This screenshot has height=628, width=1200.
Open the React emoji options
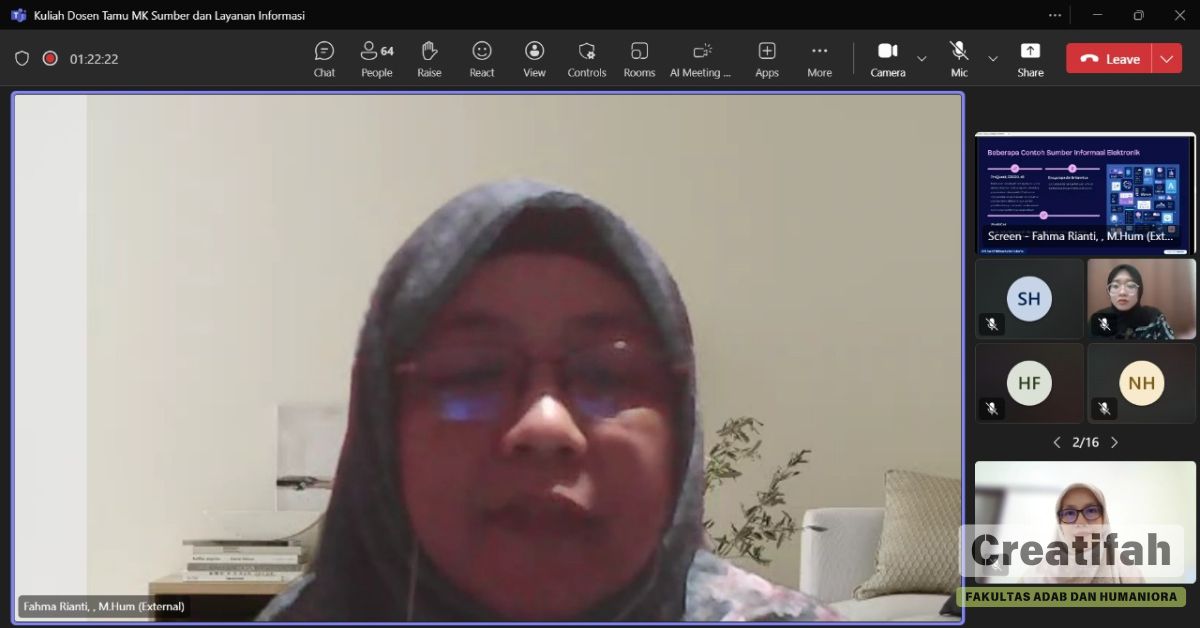pos(482,59)
